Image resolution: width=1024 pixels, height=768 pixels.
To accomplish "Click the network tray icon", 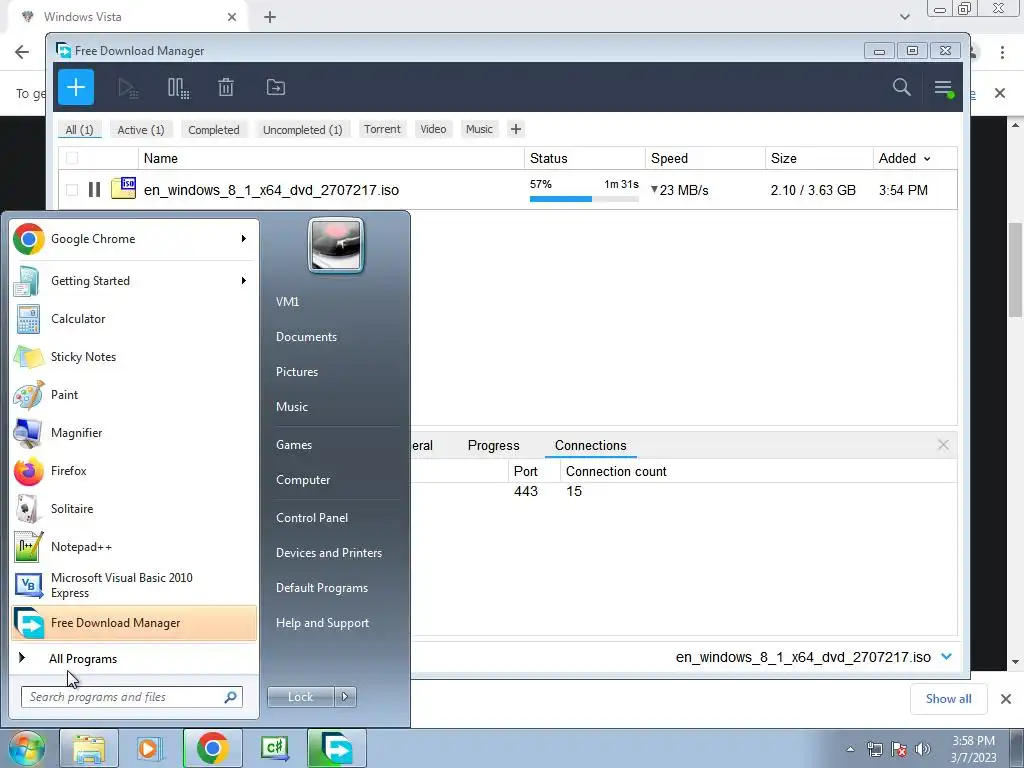I will pyautogui.click(x=874, y=749).
